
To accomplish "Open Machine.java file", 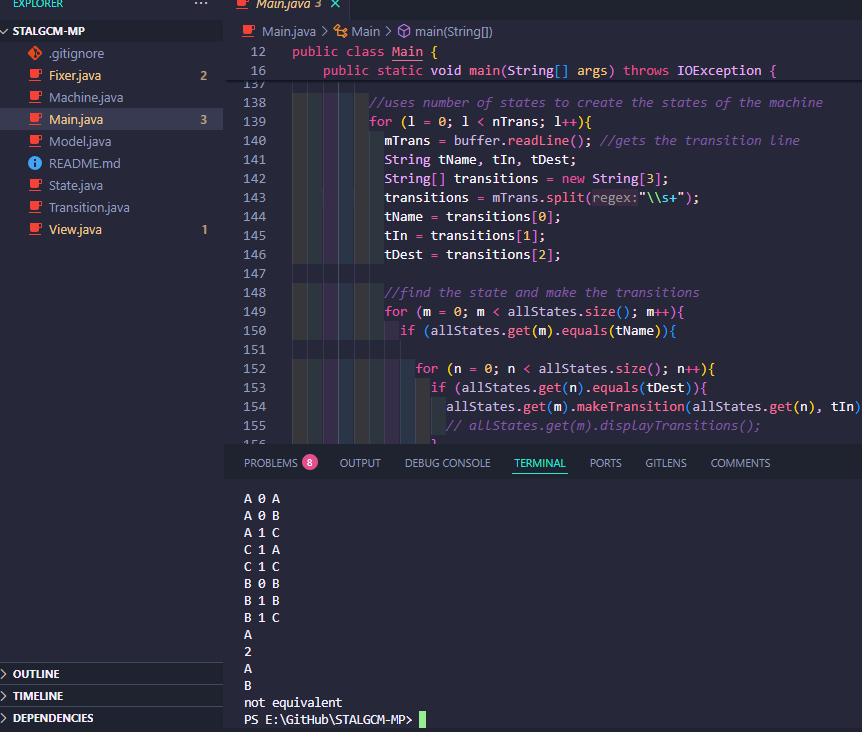I will click(86, 97).
